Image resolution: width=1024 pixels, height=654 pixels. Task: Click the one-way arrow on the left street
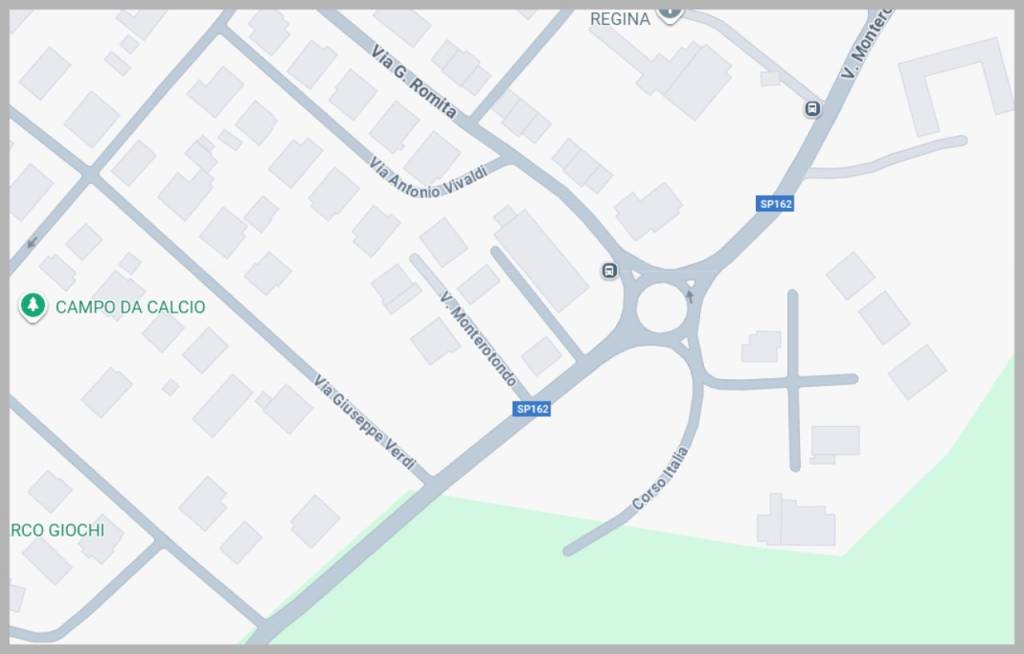tap(31, 242)
